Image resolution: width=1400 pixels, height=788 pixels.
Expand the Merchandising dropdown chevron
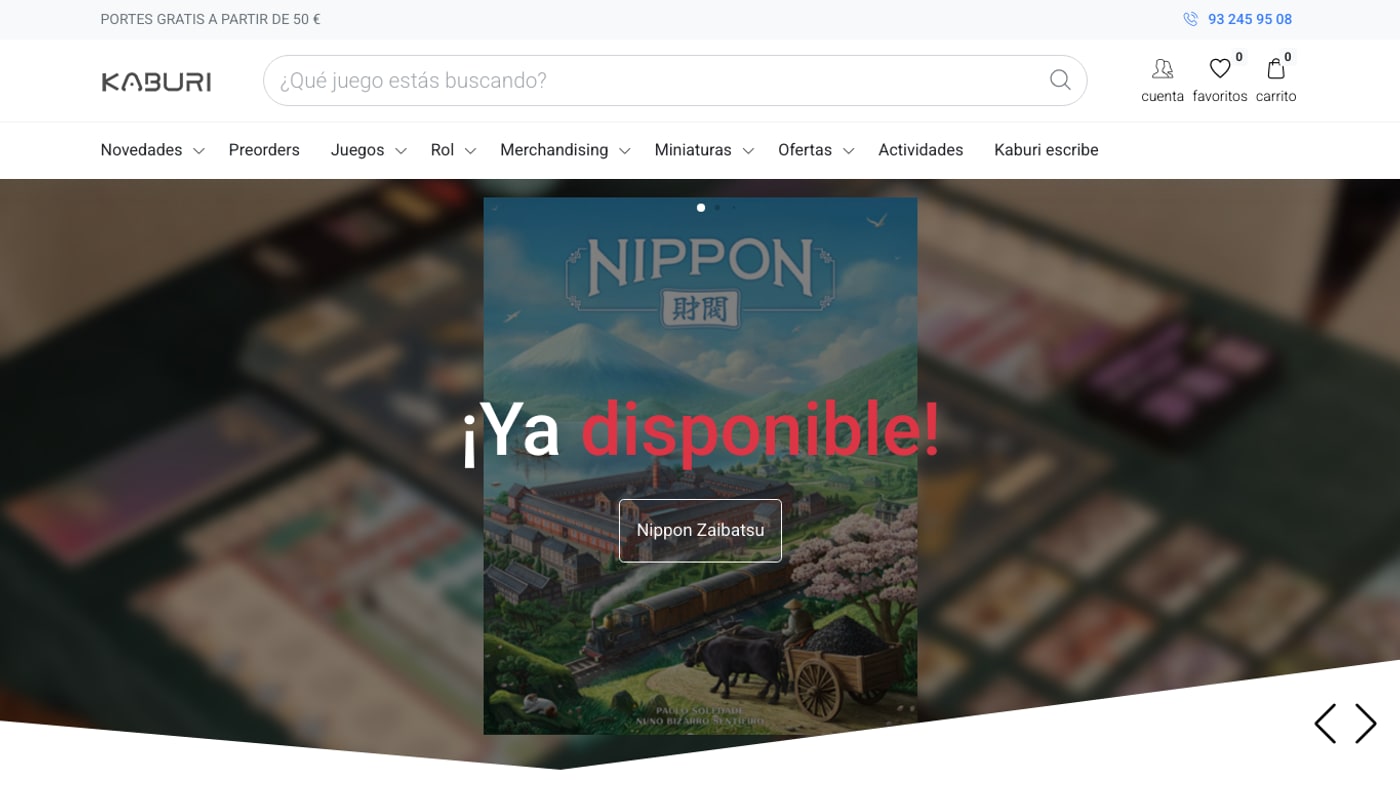coord(624,151)
